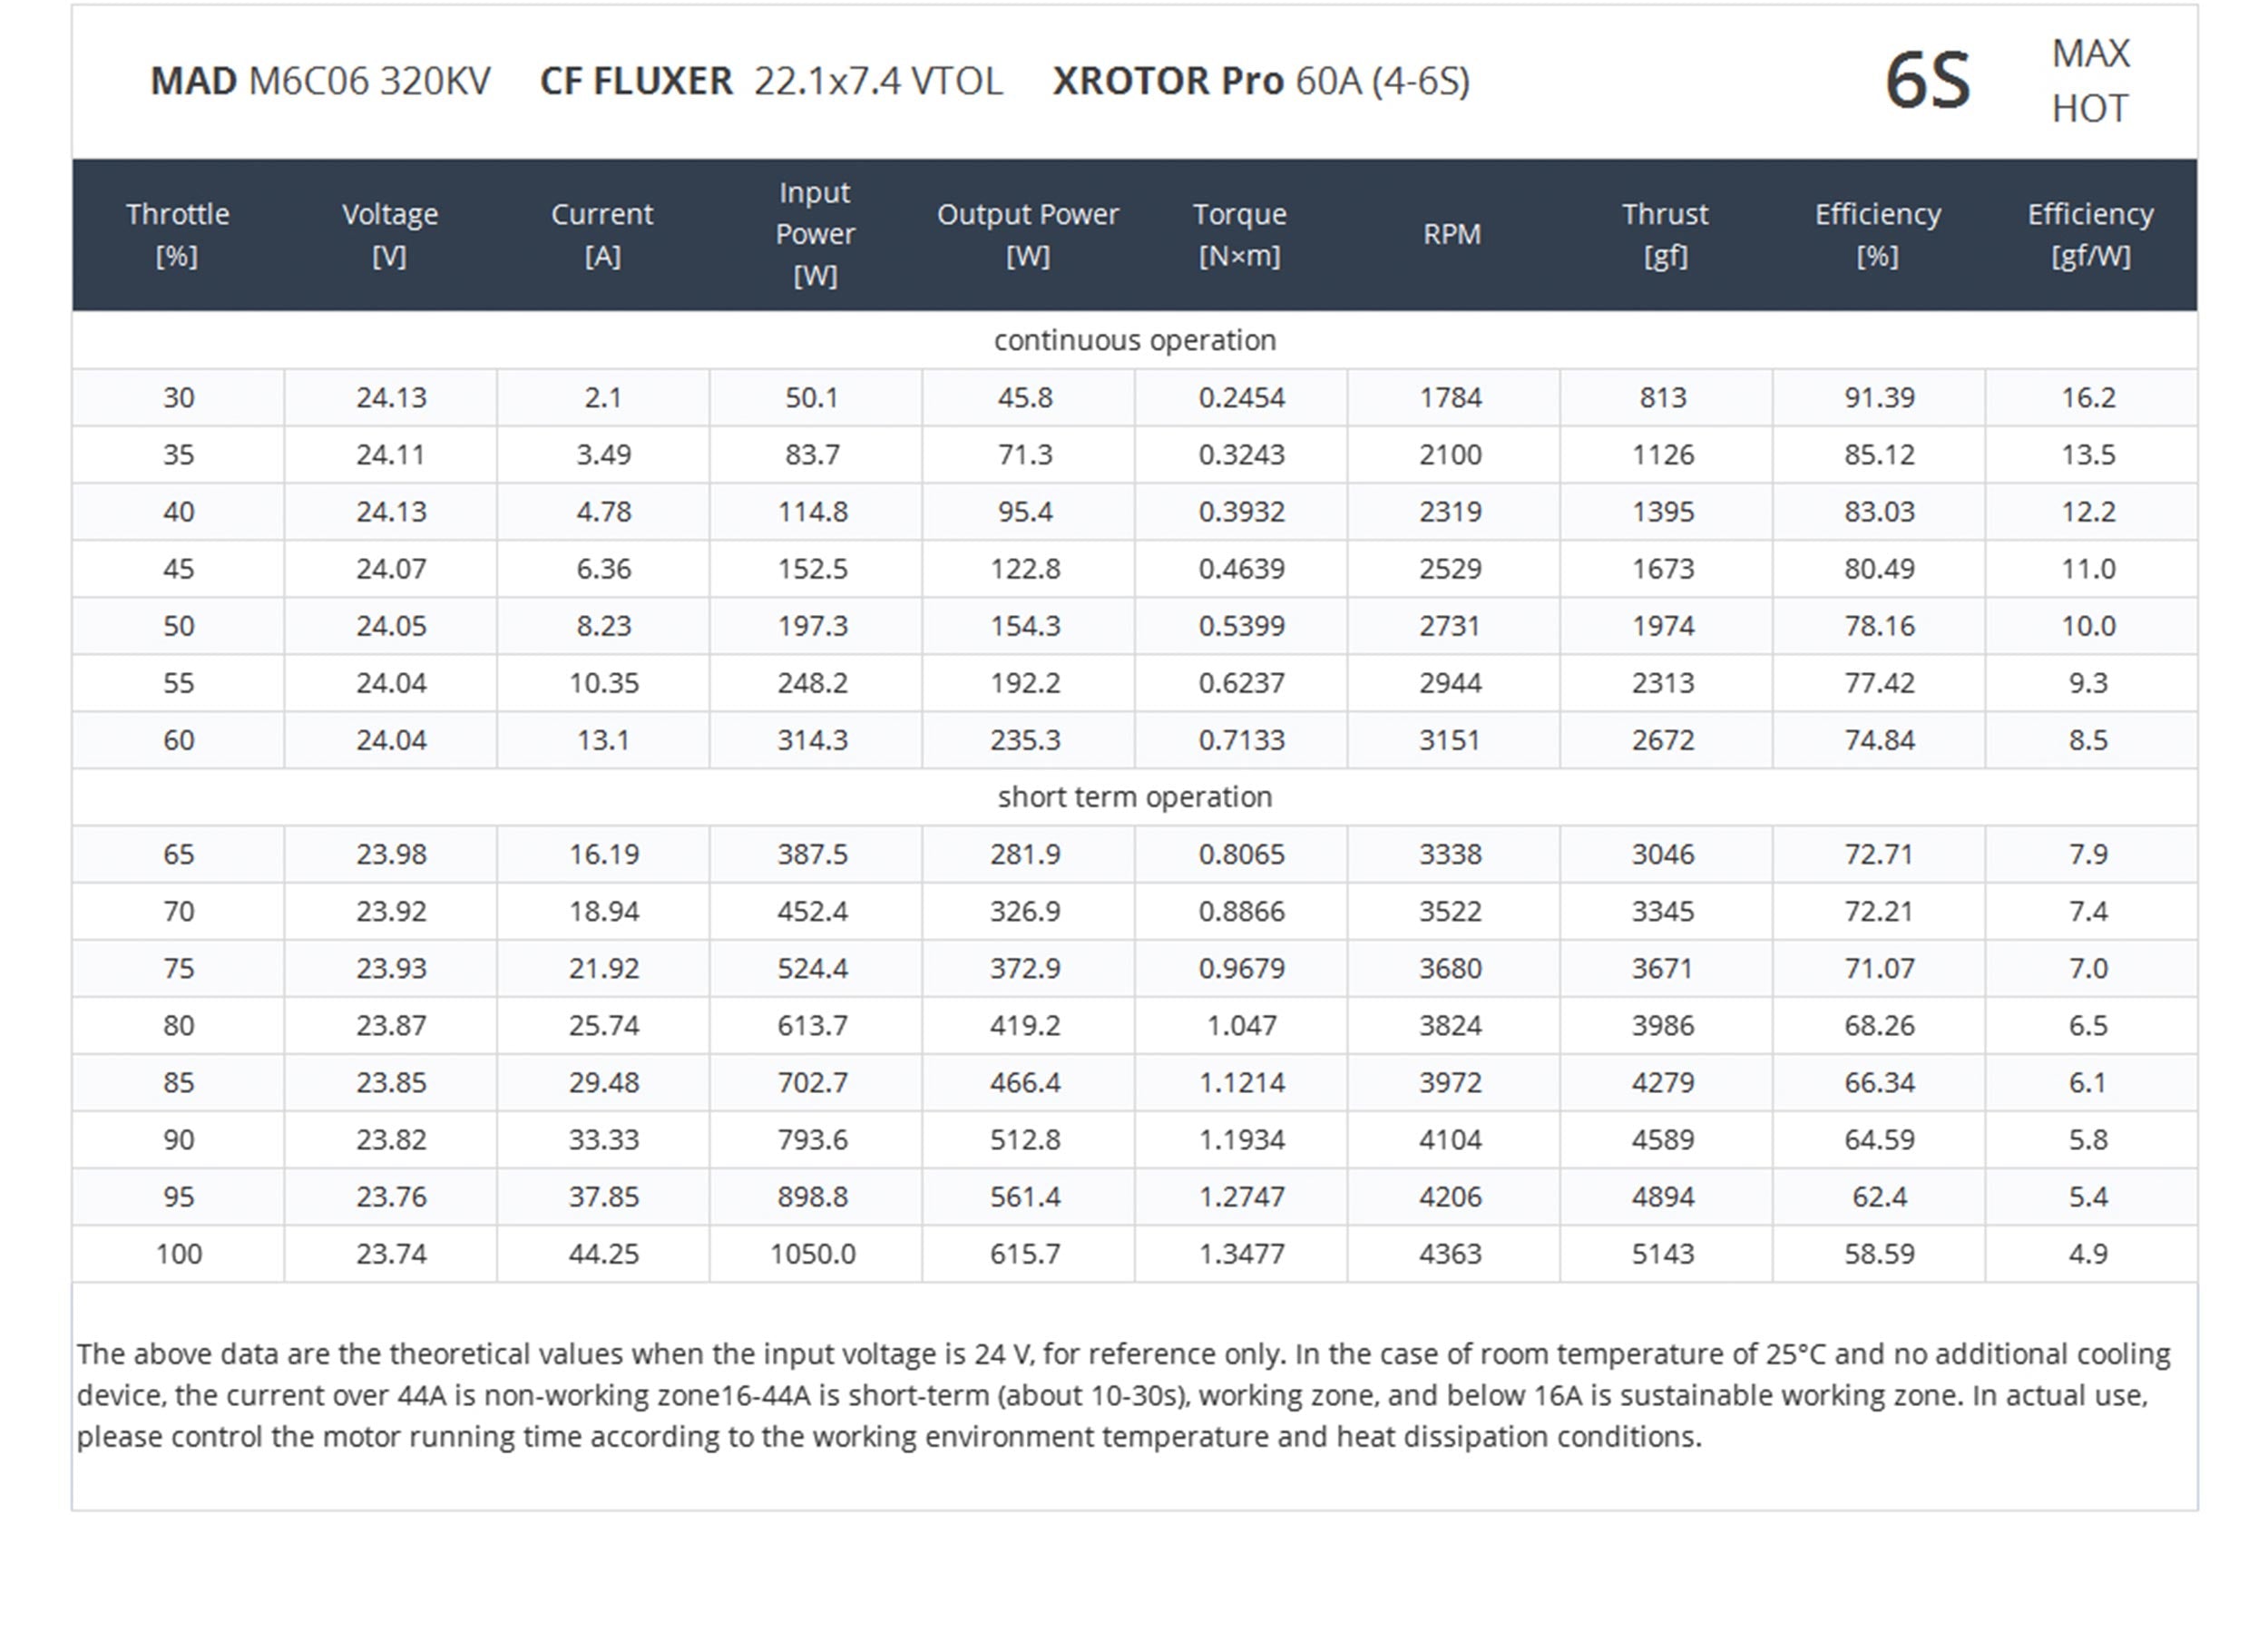Click the Throttle [%] column header
Viewport: 2268px width, 1641px height.
[x=177, y=234]
